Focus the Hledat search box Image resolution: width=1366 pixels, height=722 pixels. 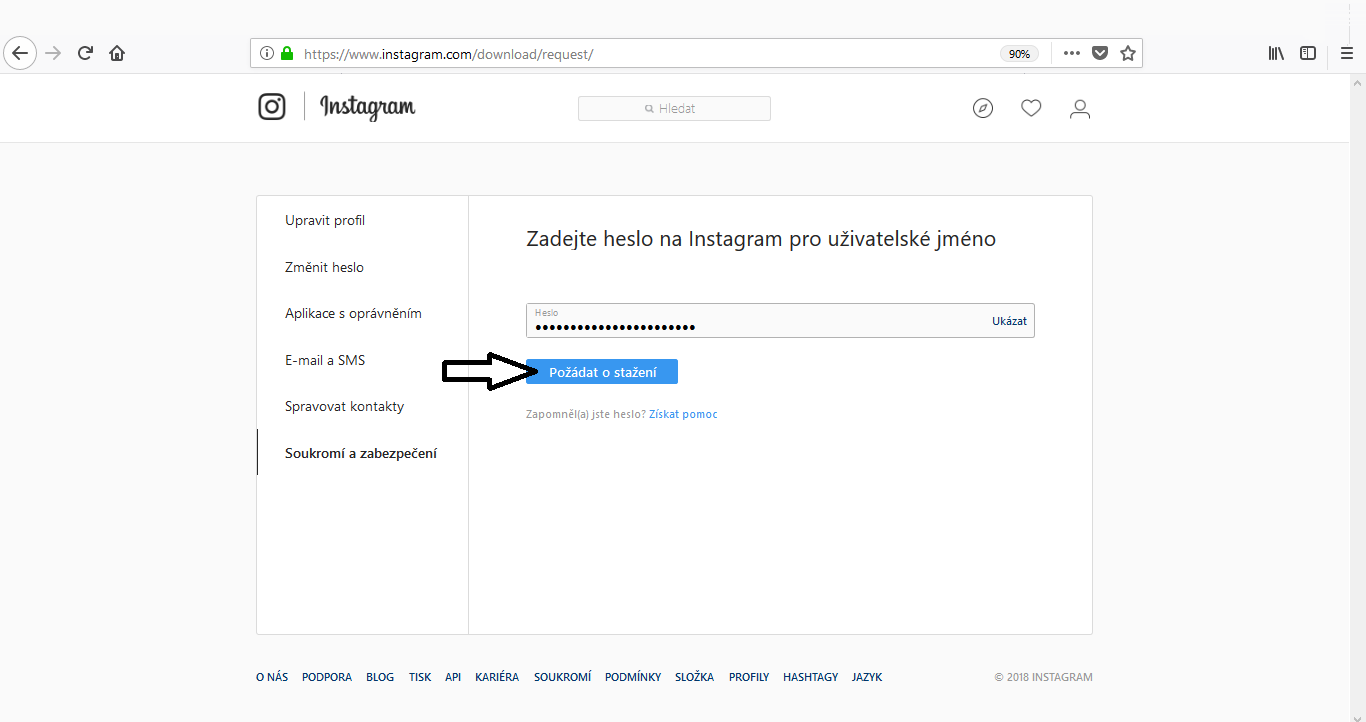(x=674, y=108)
